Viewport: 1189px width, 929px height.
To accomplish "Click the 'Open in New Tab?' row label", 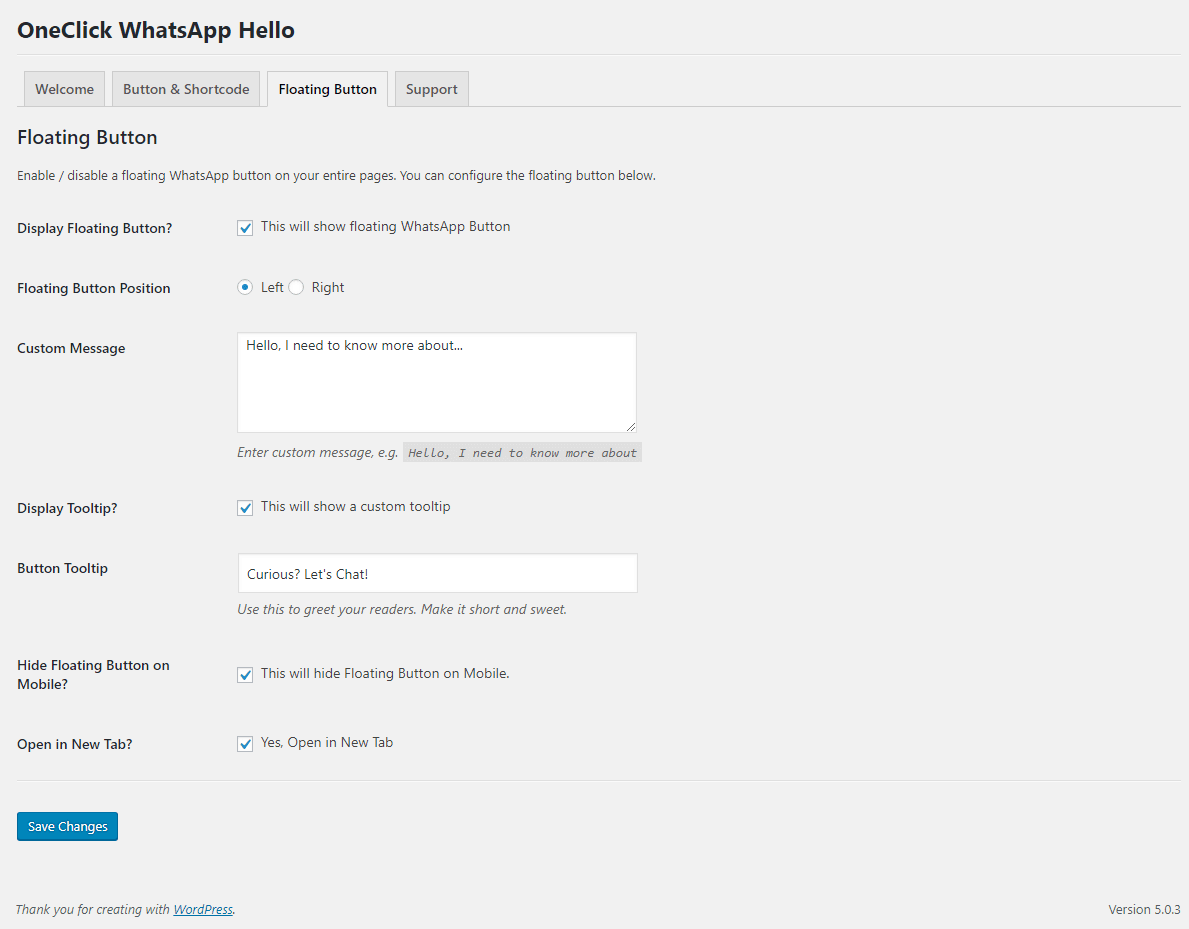I will 74,744.
